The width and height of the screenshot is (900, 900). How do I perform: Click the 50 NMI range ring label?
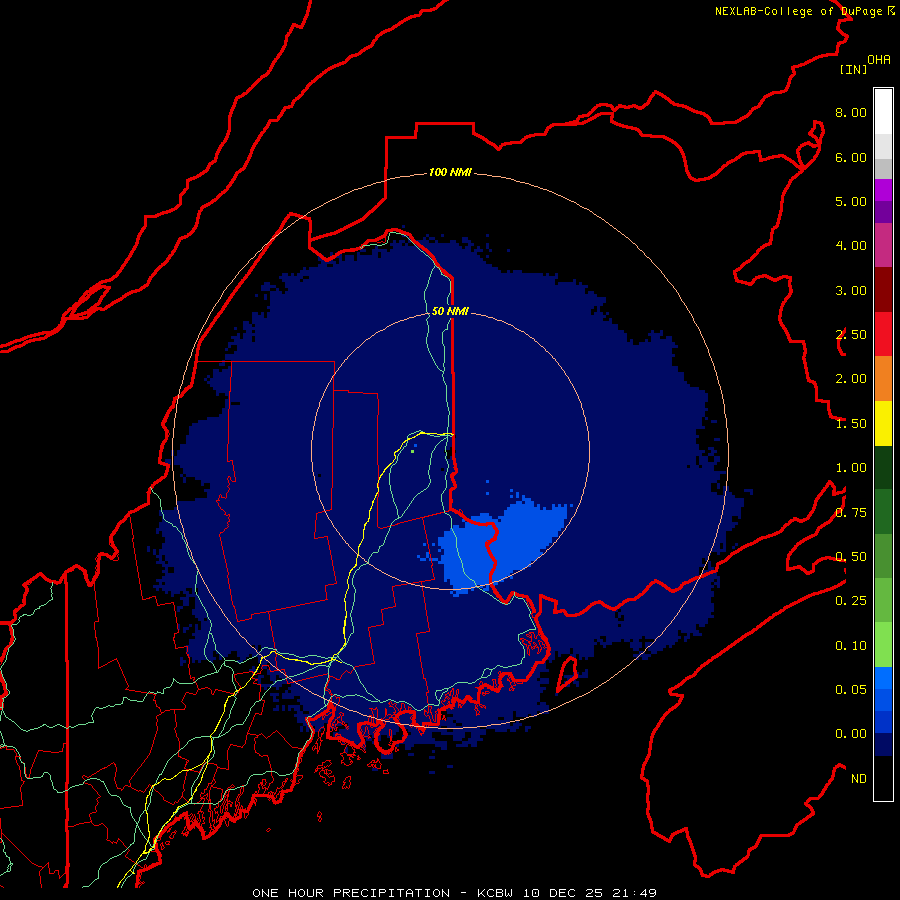(x=451, y=311)
